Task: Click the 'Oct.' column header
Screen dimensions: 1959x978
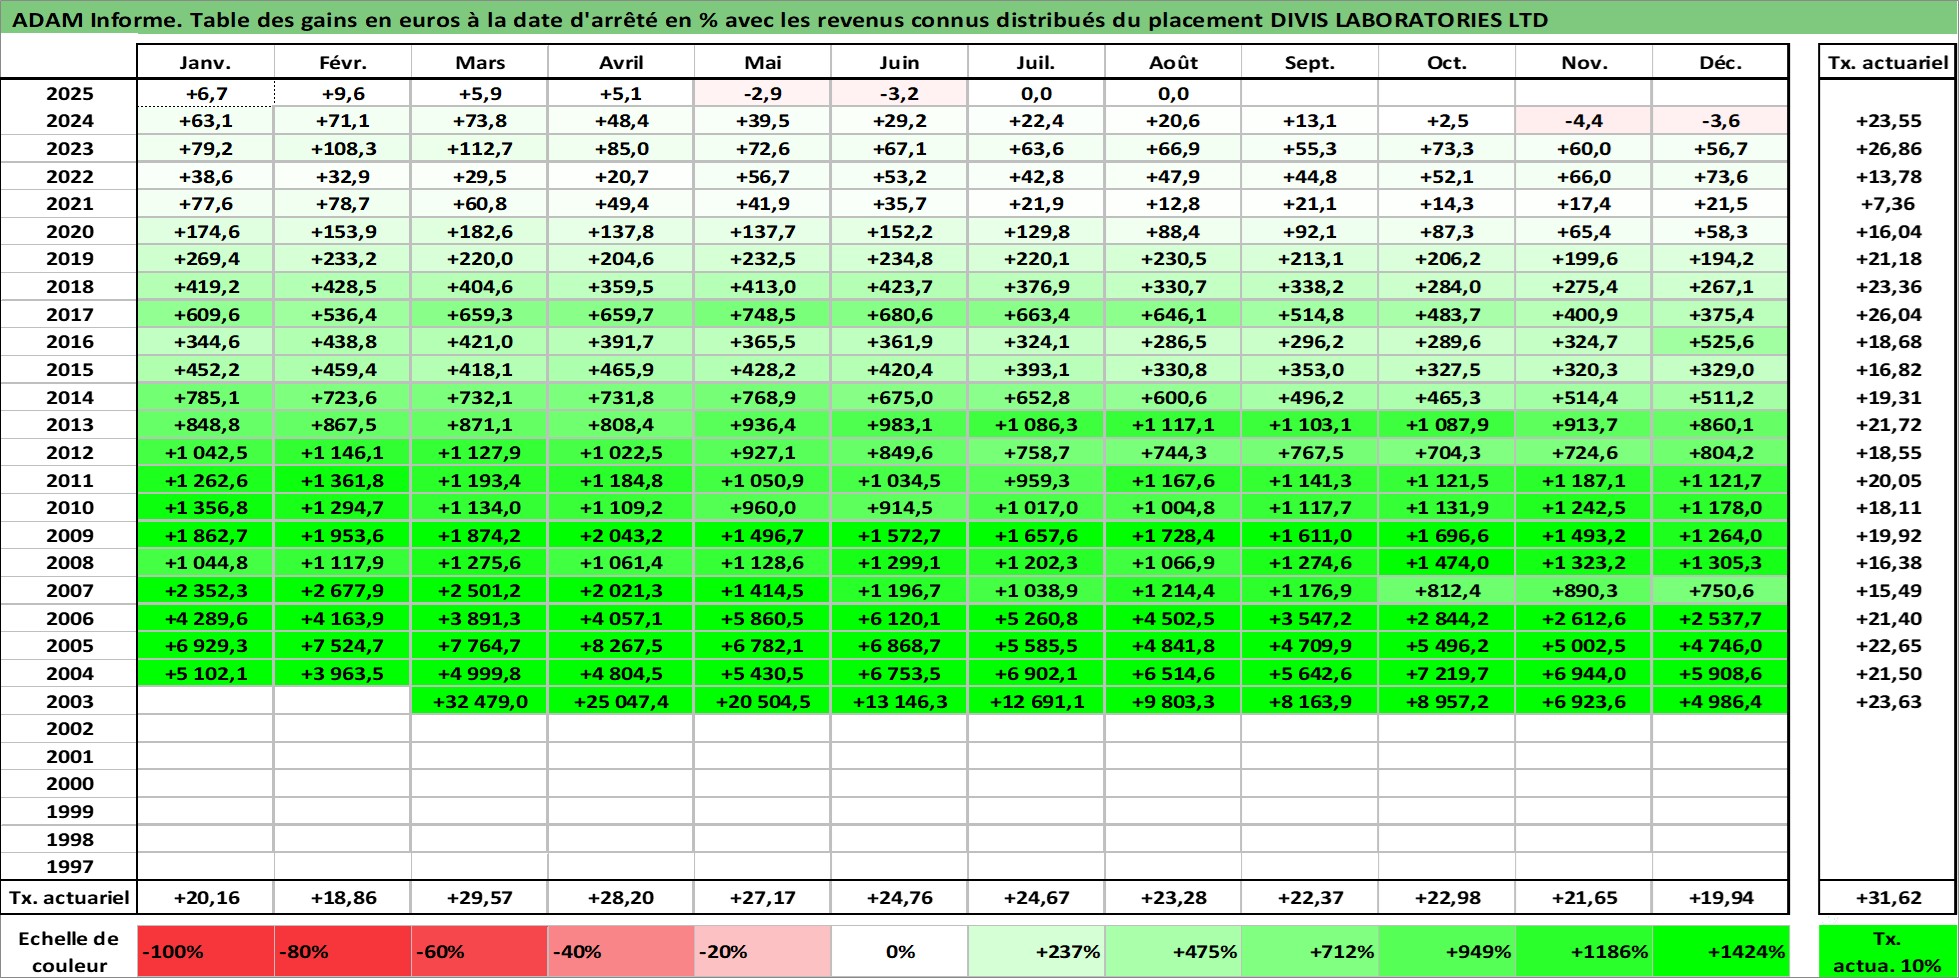Action: tap(1447, 62)
